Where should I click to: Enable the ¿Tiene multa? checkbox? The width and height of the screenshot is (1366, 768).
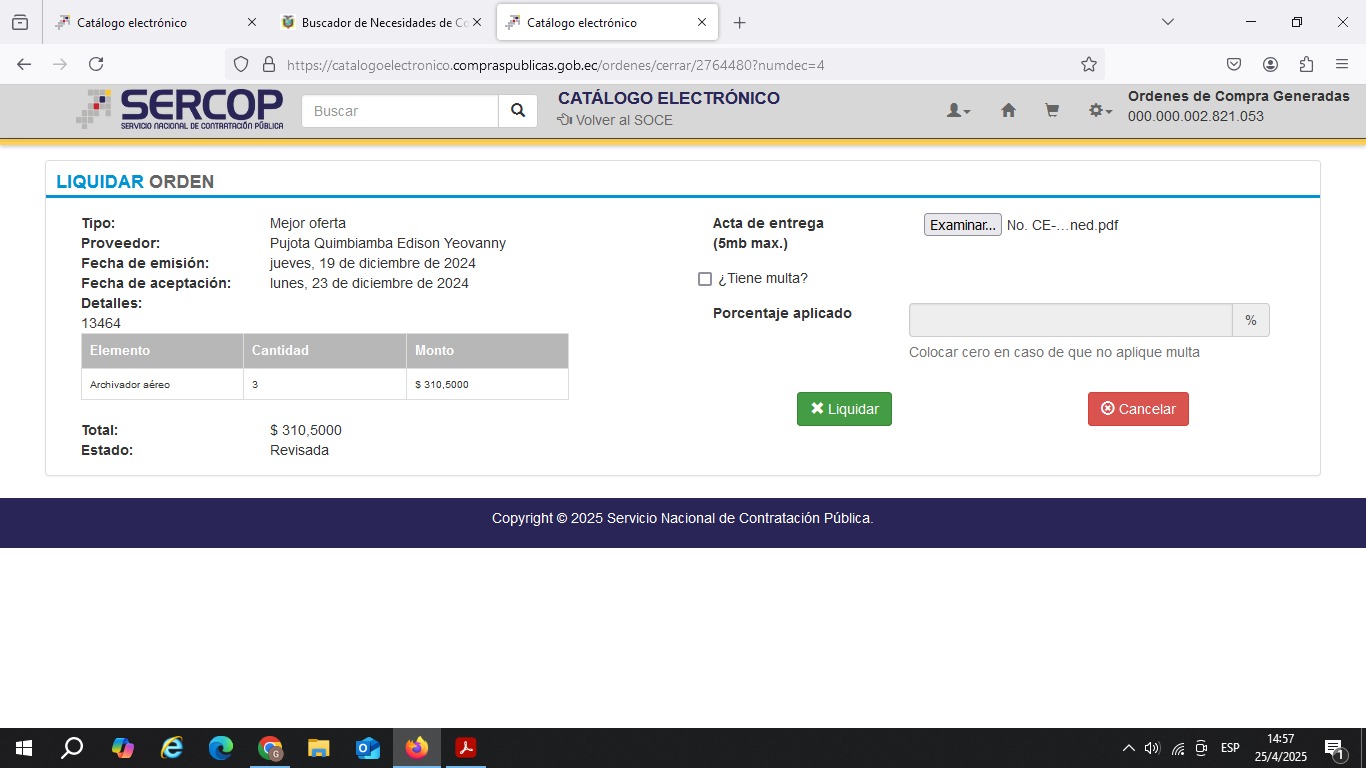(x=705, y=279)
